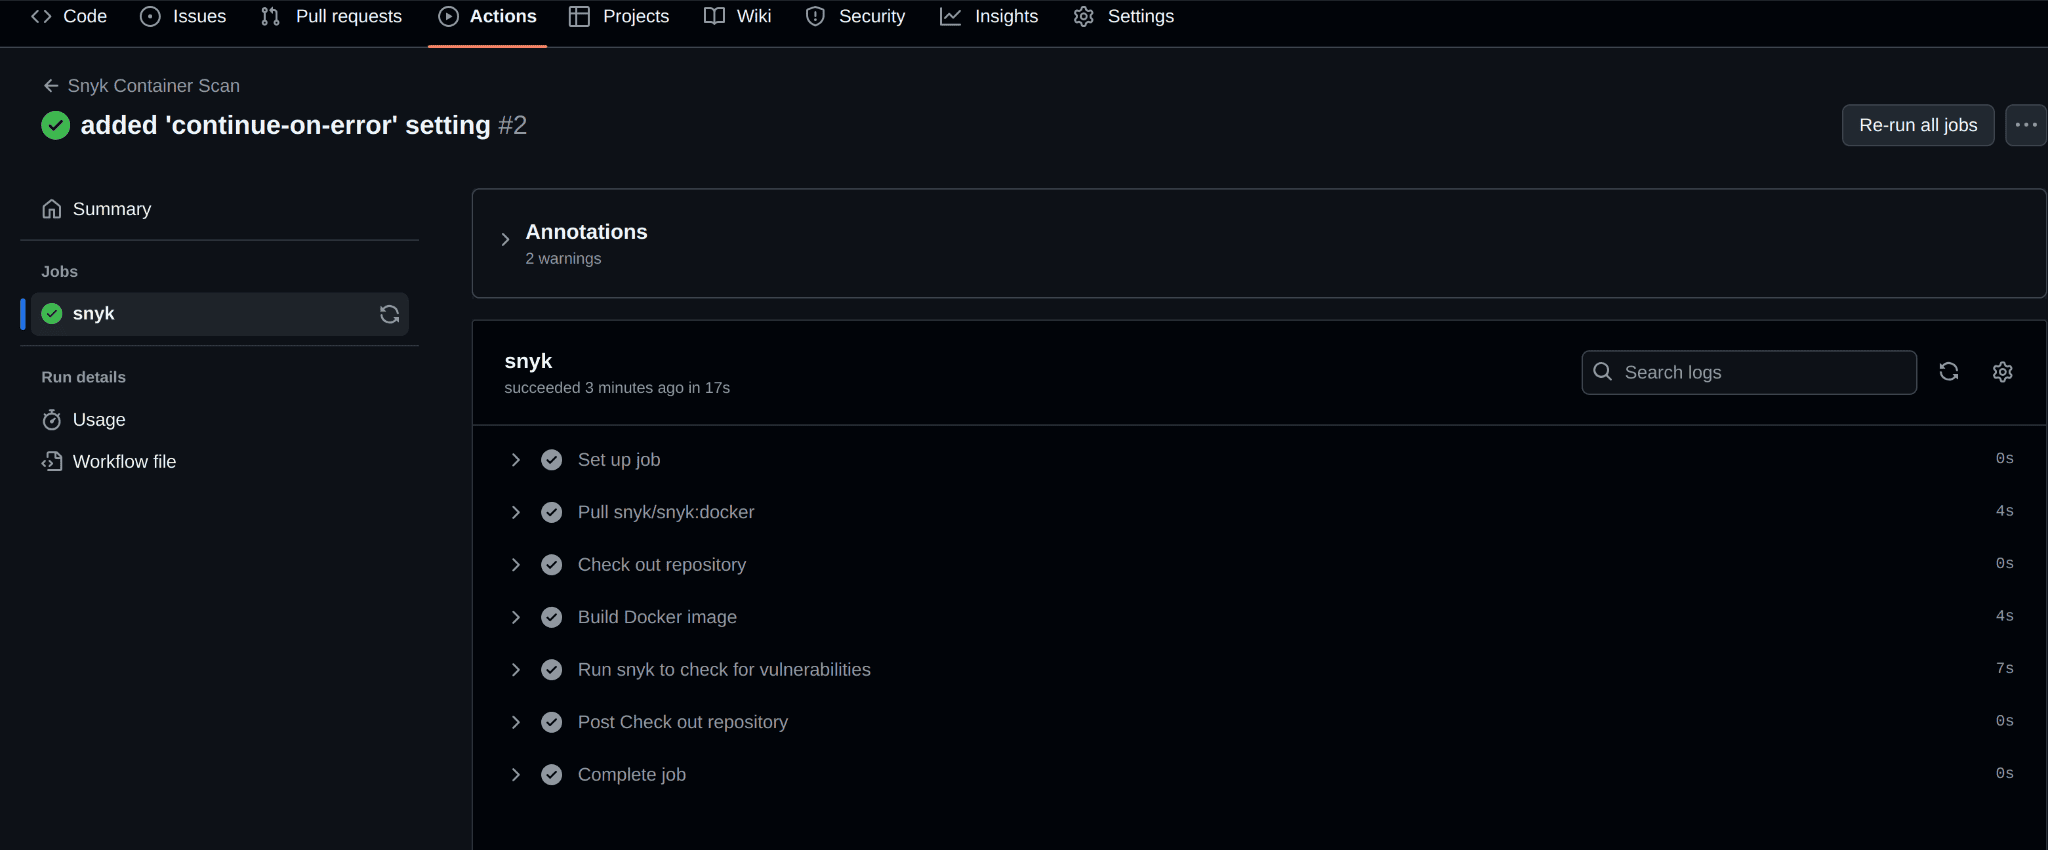This screenshot has height=850, width=2048.
Task: Click the 7s duration of Run snyk step
Action: tap(2005, 669)
